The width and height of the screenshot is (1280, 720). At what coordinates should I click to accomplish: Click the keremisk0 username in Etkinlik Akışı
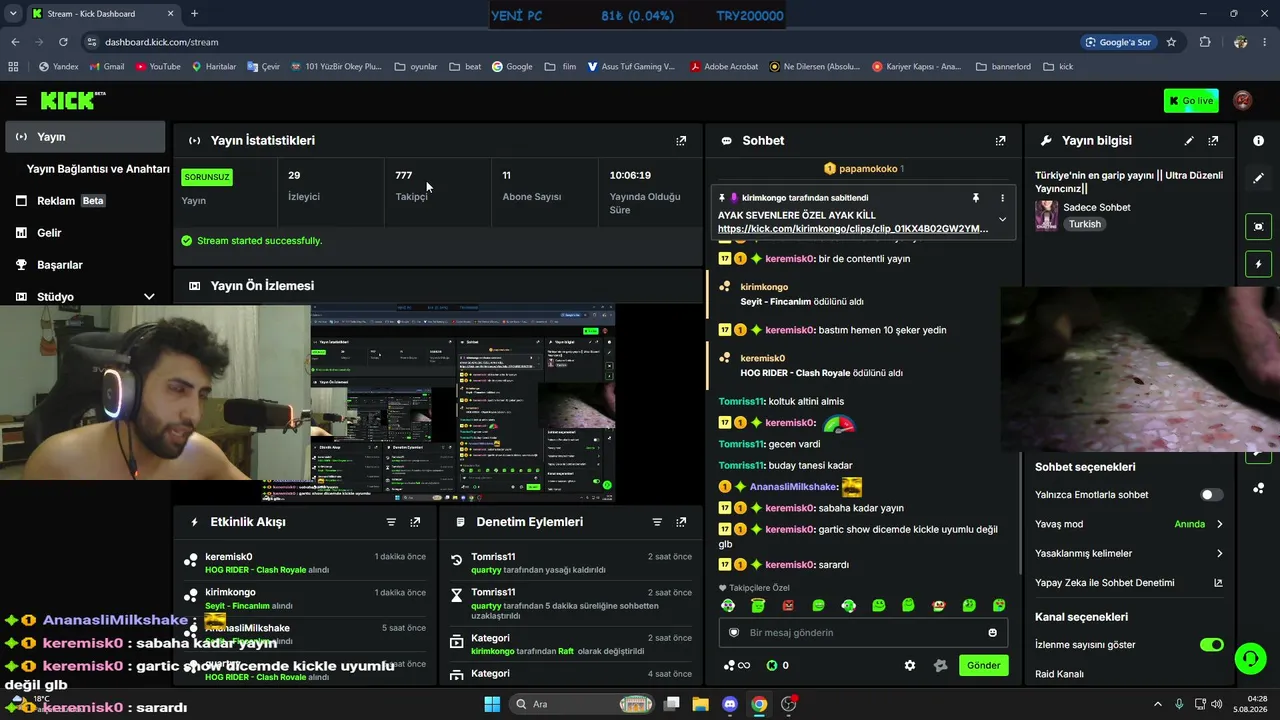[x=229, y=557]
